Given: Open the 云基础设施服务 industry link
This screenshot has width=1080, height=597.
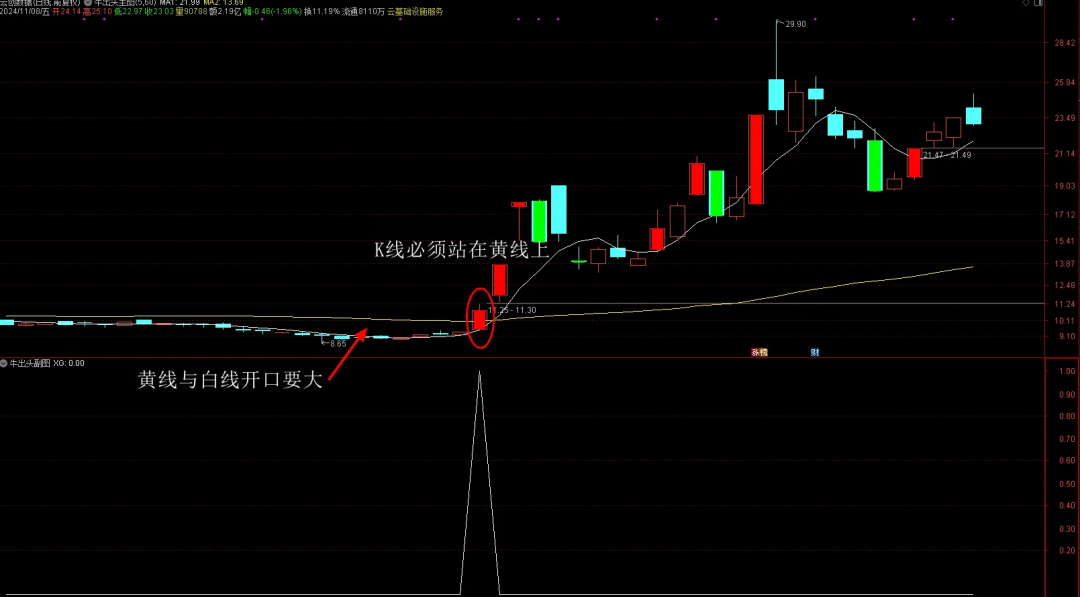Looking at the screenshot, I should click(415, 12).
